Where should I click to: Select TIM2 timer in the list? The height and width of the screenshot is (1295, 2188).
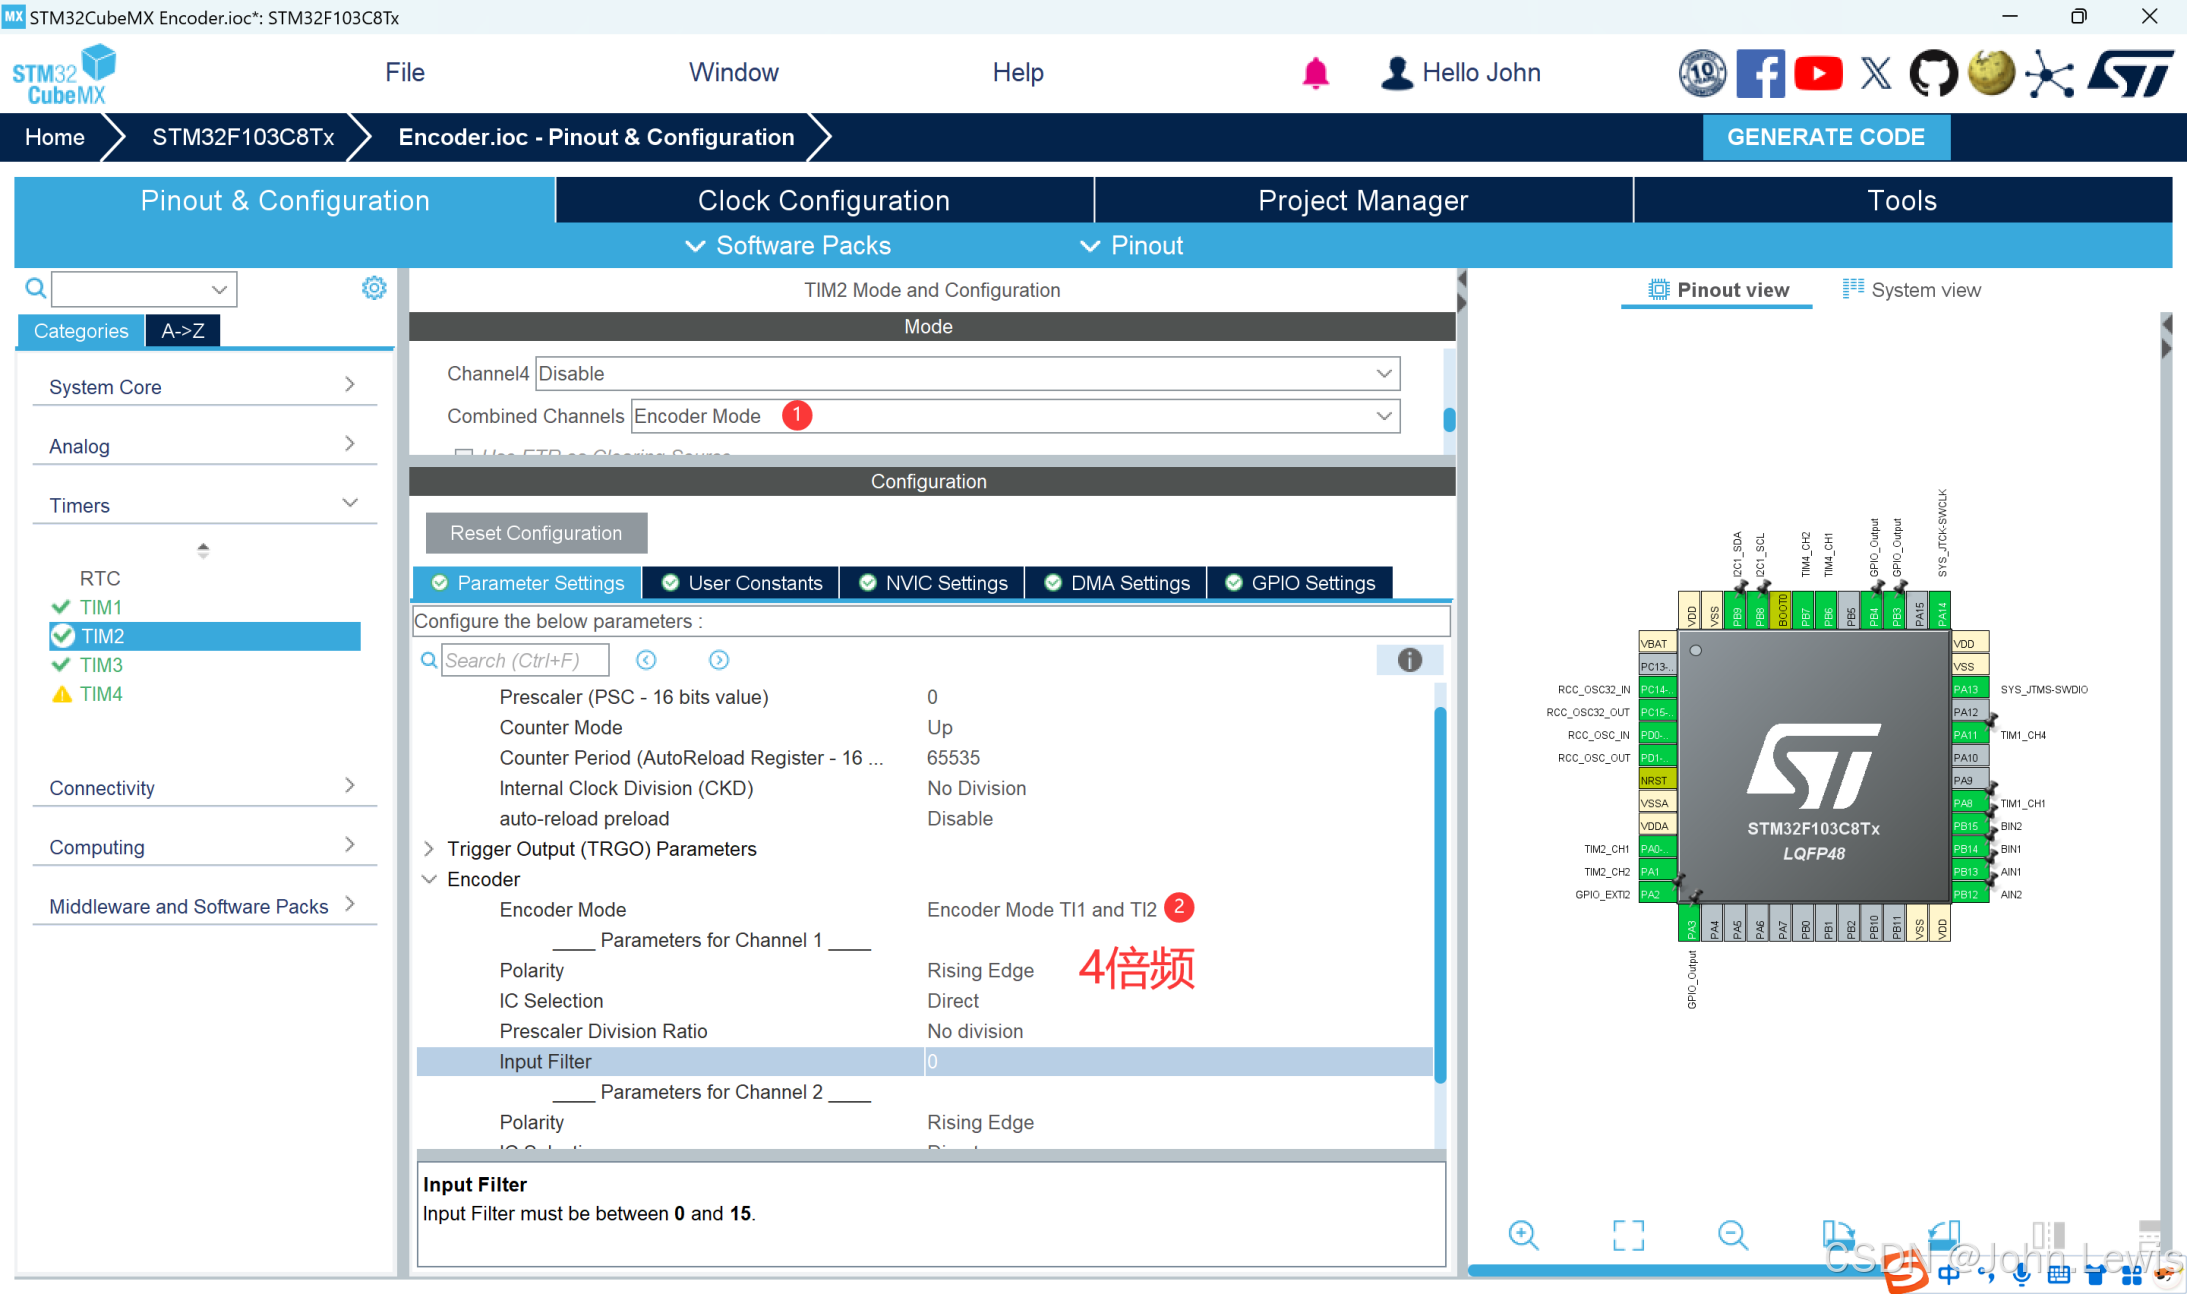coord(103,636)
